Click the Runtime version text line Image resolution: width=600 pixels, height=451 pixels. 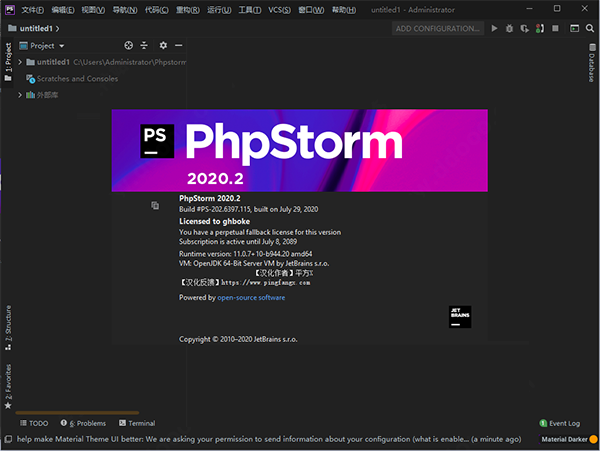coord(246,254)
